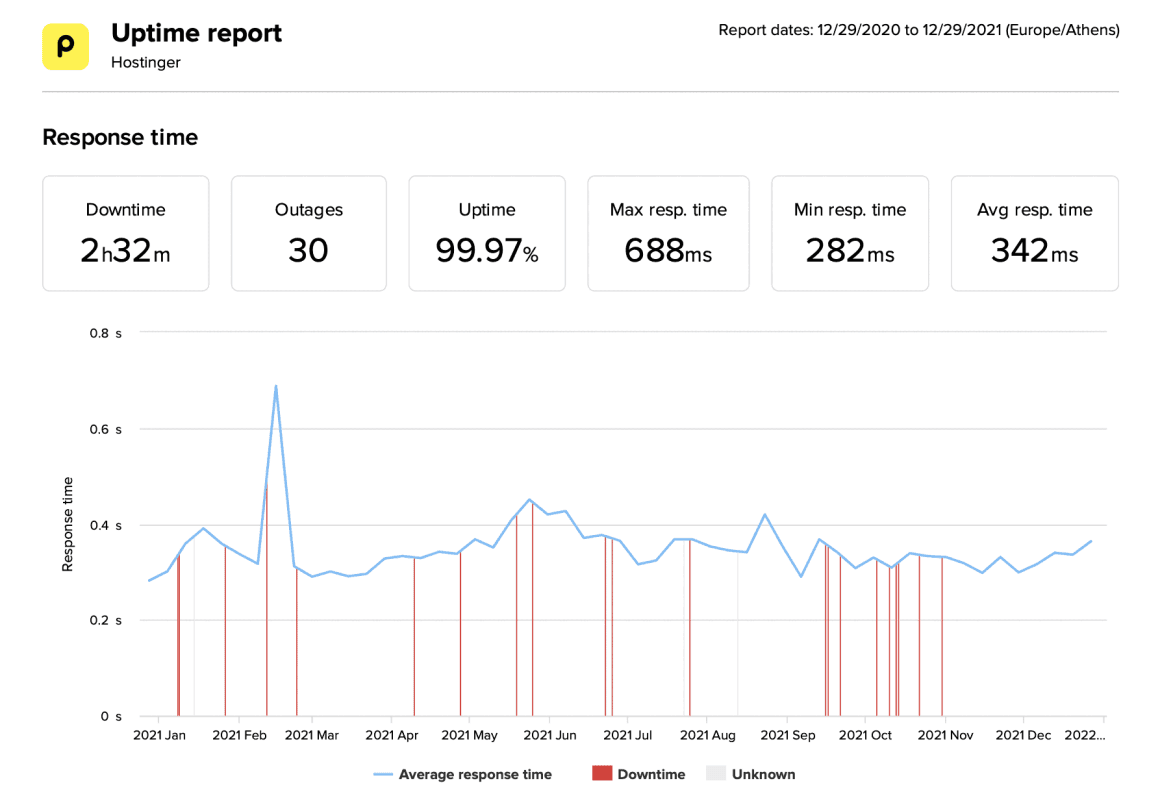Select the 2021 Nov x-axis label
Image resolution: width=1160 pixels, height=796 pixels.
tap(945, 735)
